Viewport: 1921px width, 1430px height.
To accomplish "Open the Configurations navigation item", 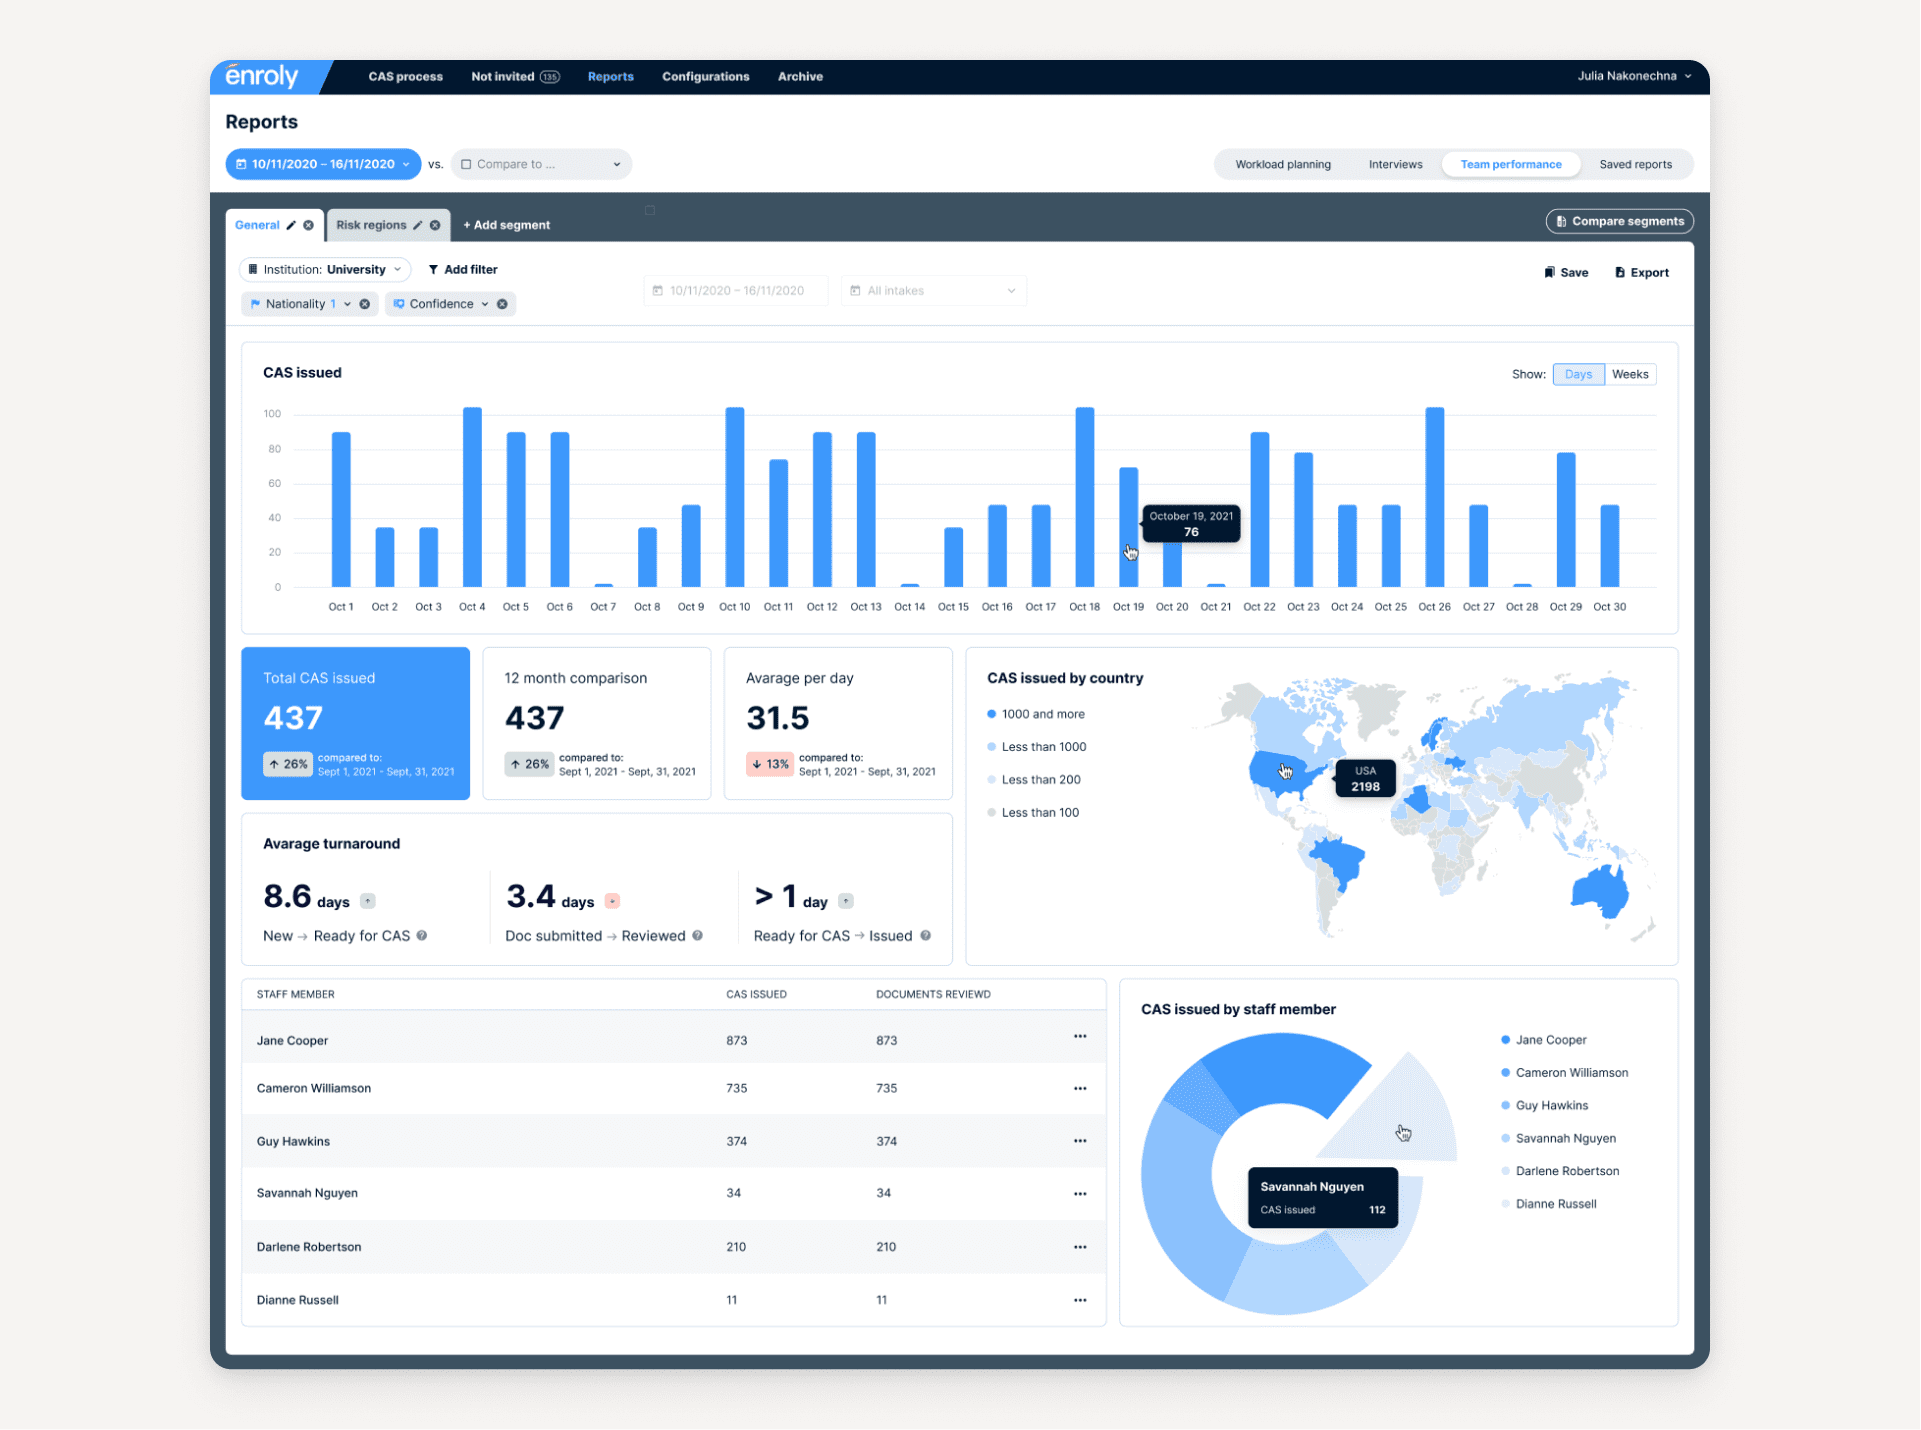I will click(x=706, y=77).
